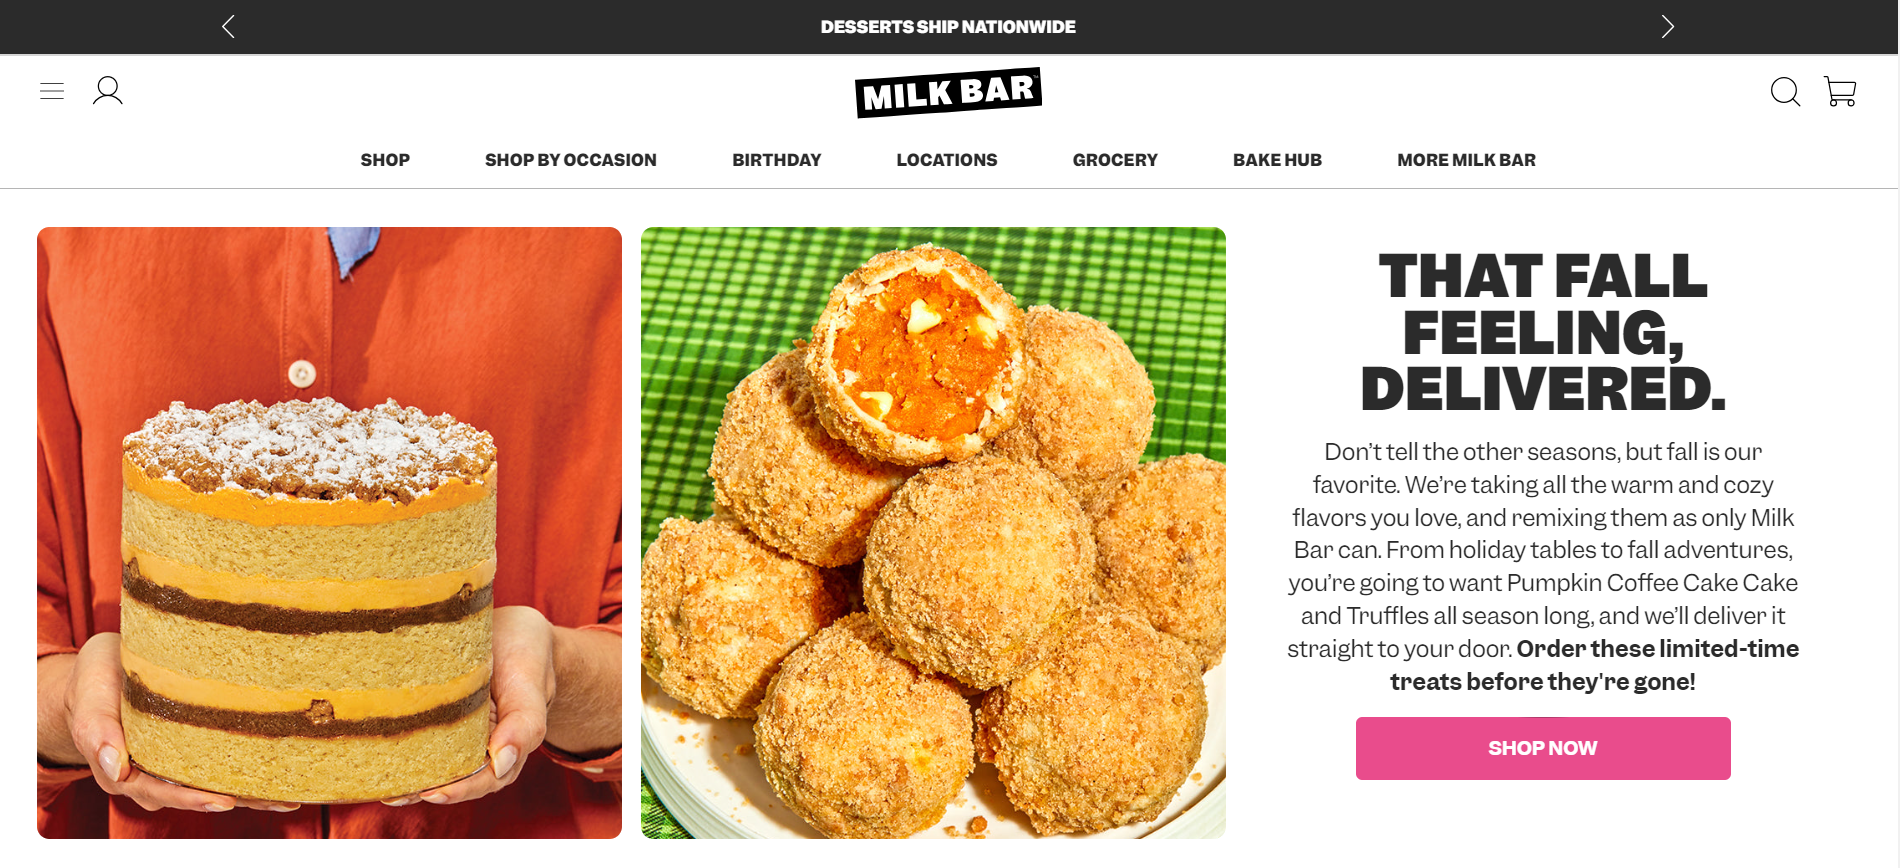Open Bake Hub nav item
The image size is (1900, 868).
point(1277,160)
